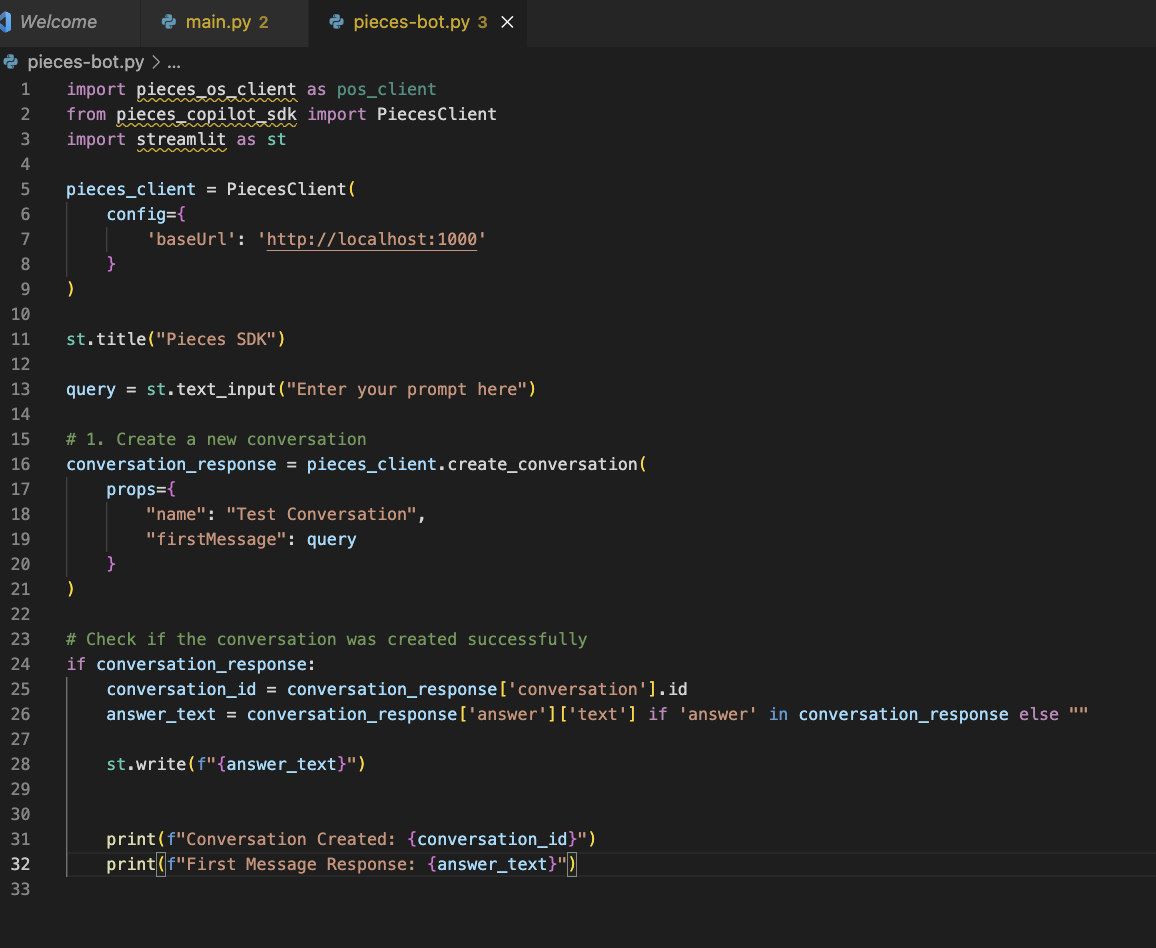
Task: Click the 'else' keyword on line 26
Action: point(1039,714)
